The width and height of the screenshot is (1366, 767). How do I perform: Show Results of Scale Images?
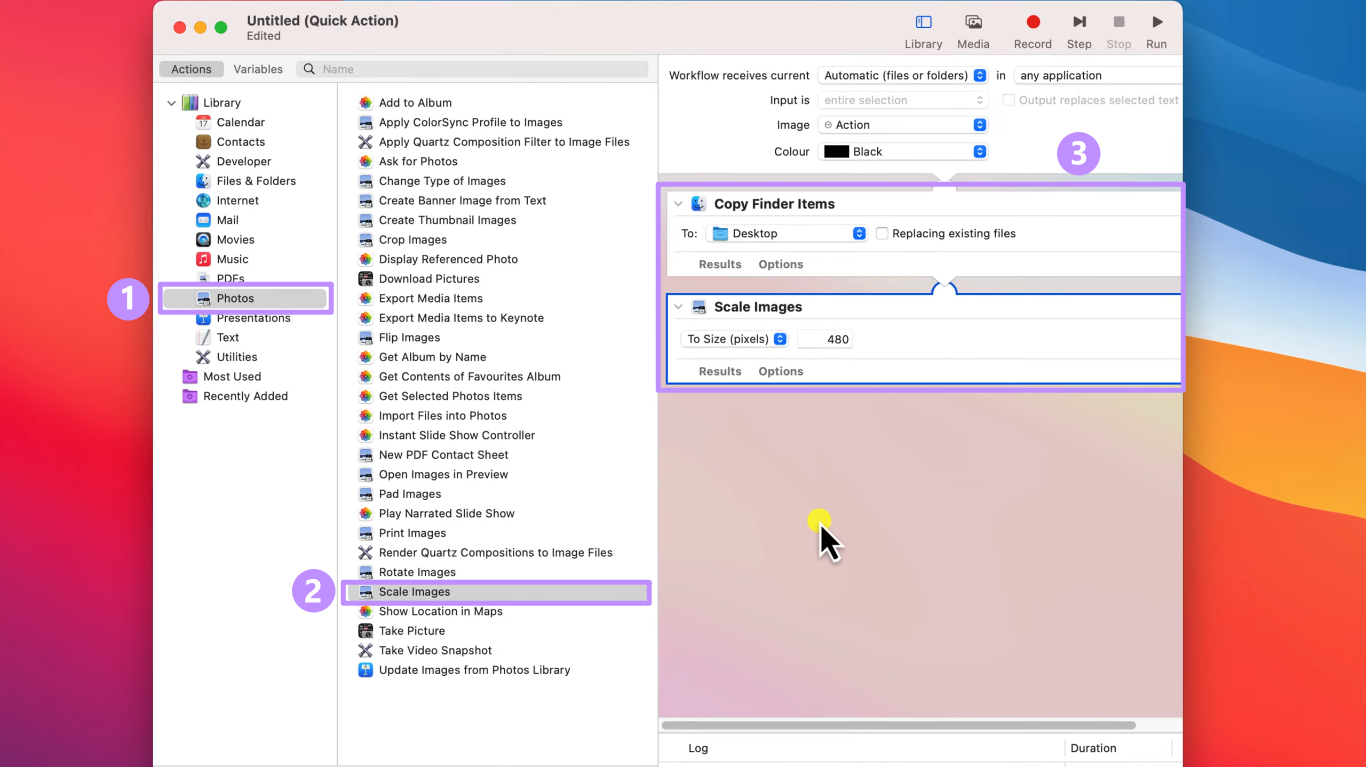(x=720, y=371)
